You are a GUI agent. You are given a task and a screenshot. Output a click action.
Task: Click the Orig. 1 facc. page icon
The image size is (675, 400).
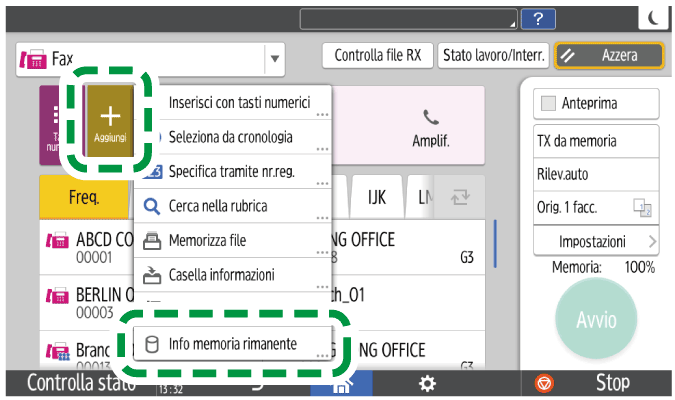pos(641,207)
